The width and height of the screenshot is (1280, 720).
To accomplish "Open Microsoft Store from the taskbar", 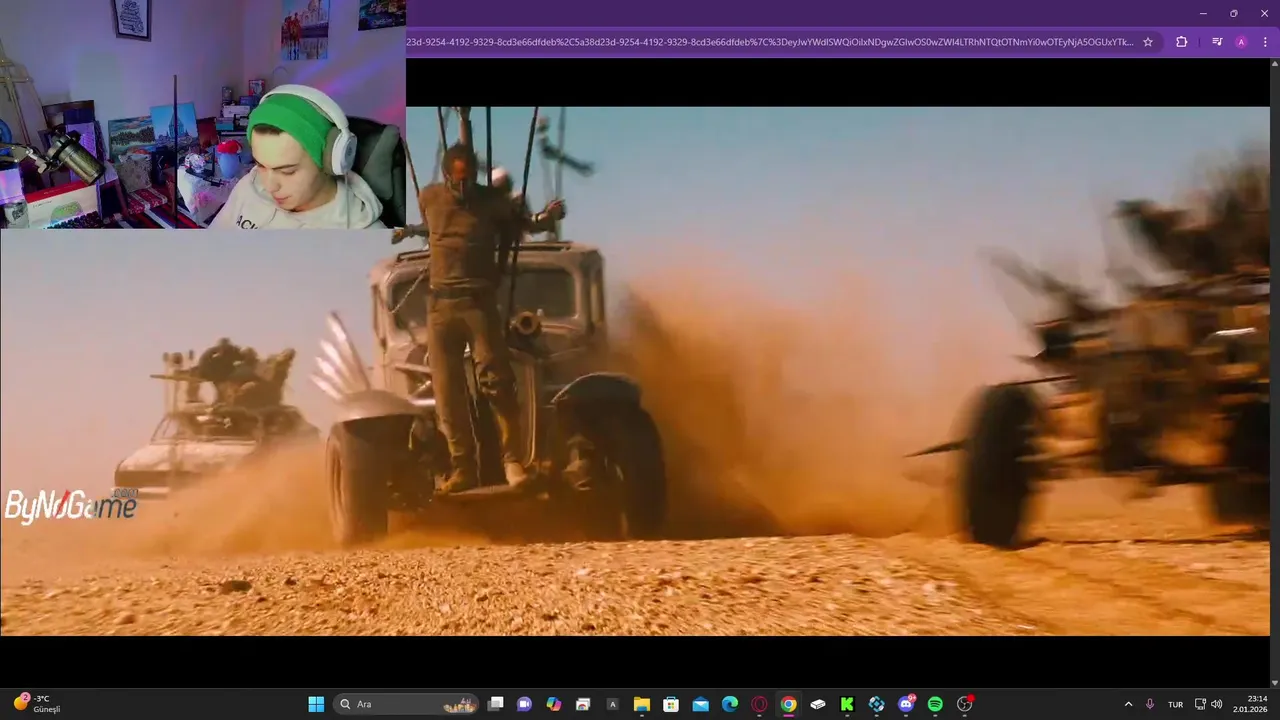I will (x=671, y=704).
